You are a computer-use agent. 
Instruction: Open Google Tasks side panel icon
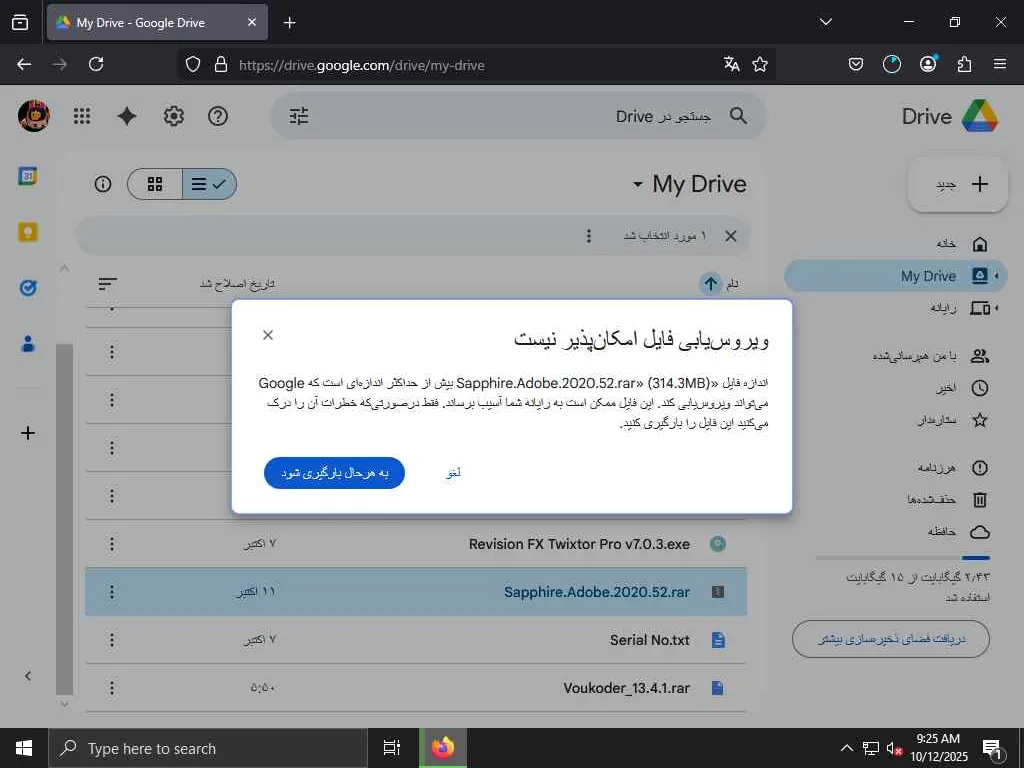pyautogui.click(x=28, y=288)
